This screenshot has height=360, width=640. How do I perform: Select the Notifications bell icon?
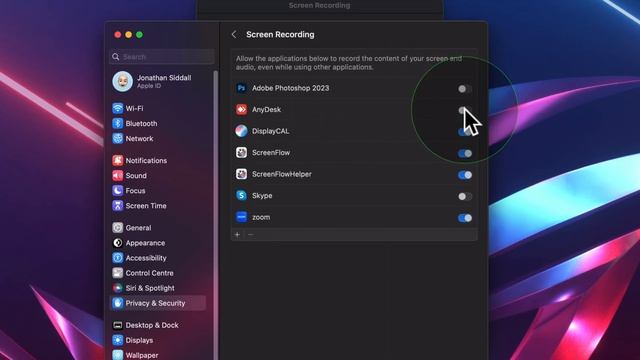point(118,160)
